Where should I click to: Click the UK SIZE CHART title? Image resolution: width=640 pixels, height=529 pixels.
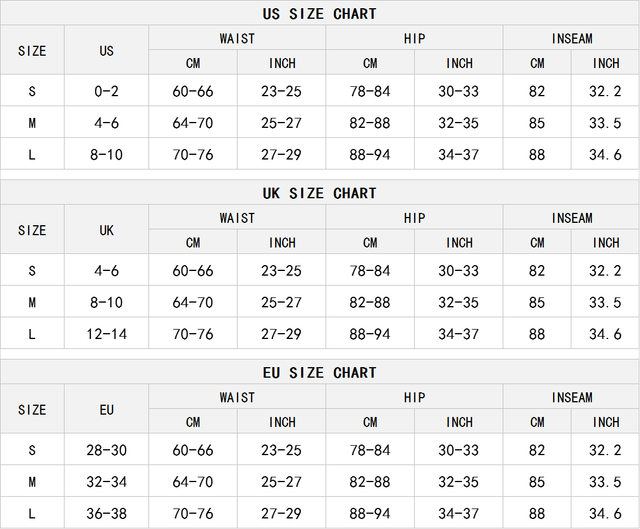320,193
